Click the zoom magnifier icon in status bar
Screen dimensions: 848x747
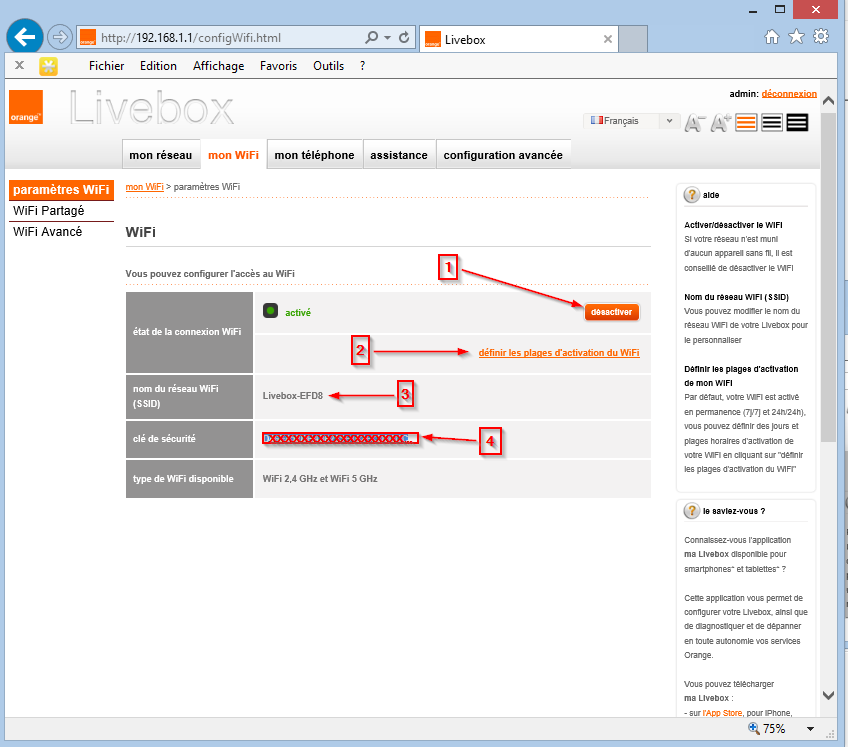[x=753, y=728]
